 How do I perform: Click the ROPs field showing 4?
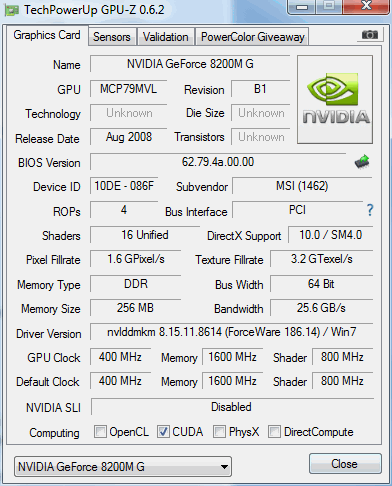(124, 210)
